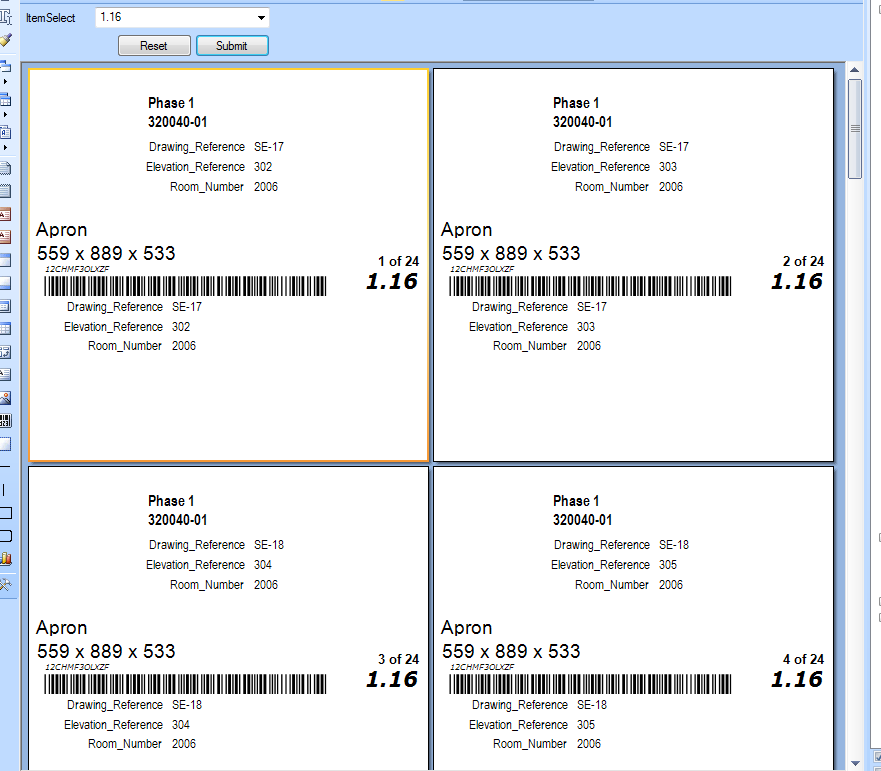Click '559 x 889 x 533' on label 3 of 24
The height and width of the screenshot is (771, 881).
click(x=106, y=651)
